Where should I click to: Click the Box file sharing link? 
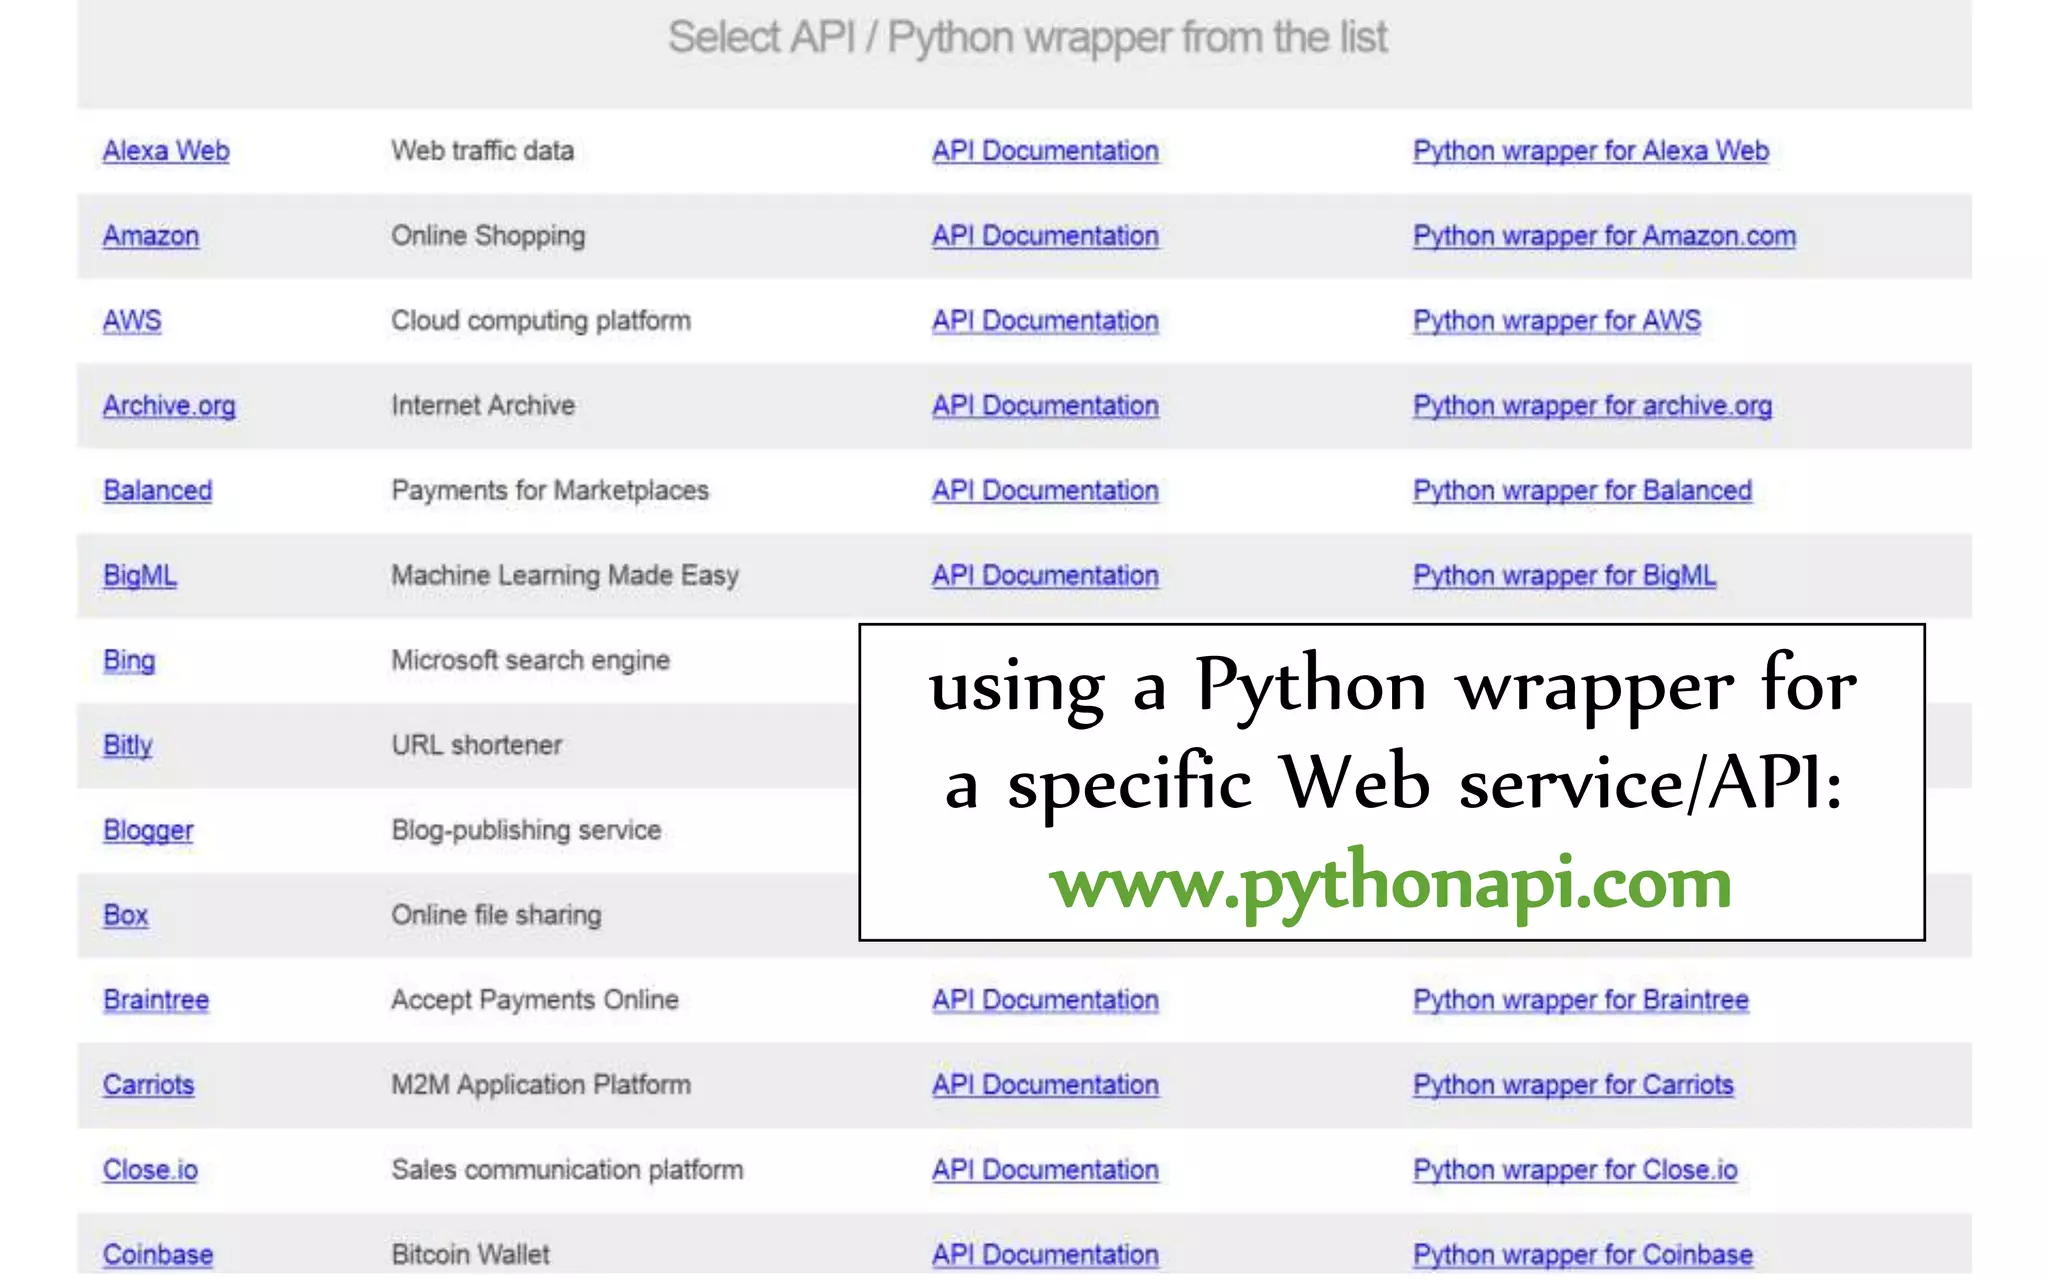pyautogui.click(x=126, y=916)
